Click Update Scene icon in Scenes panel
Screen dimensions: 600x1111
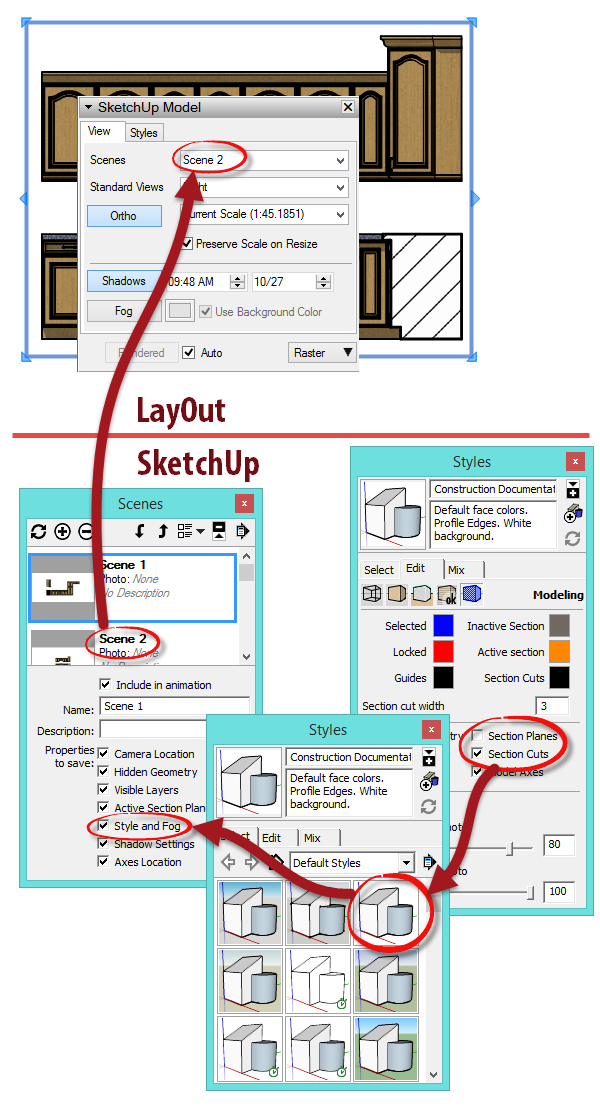pos(39,531)
